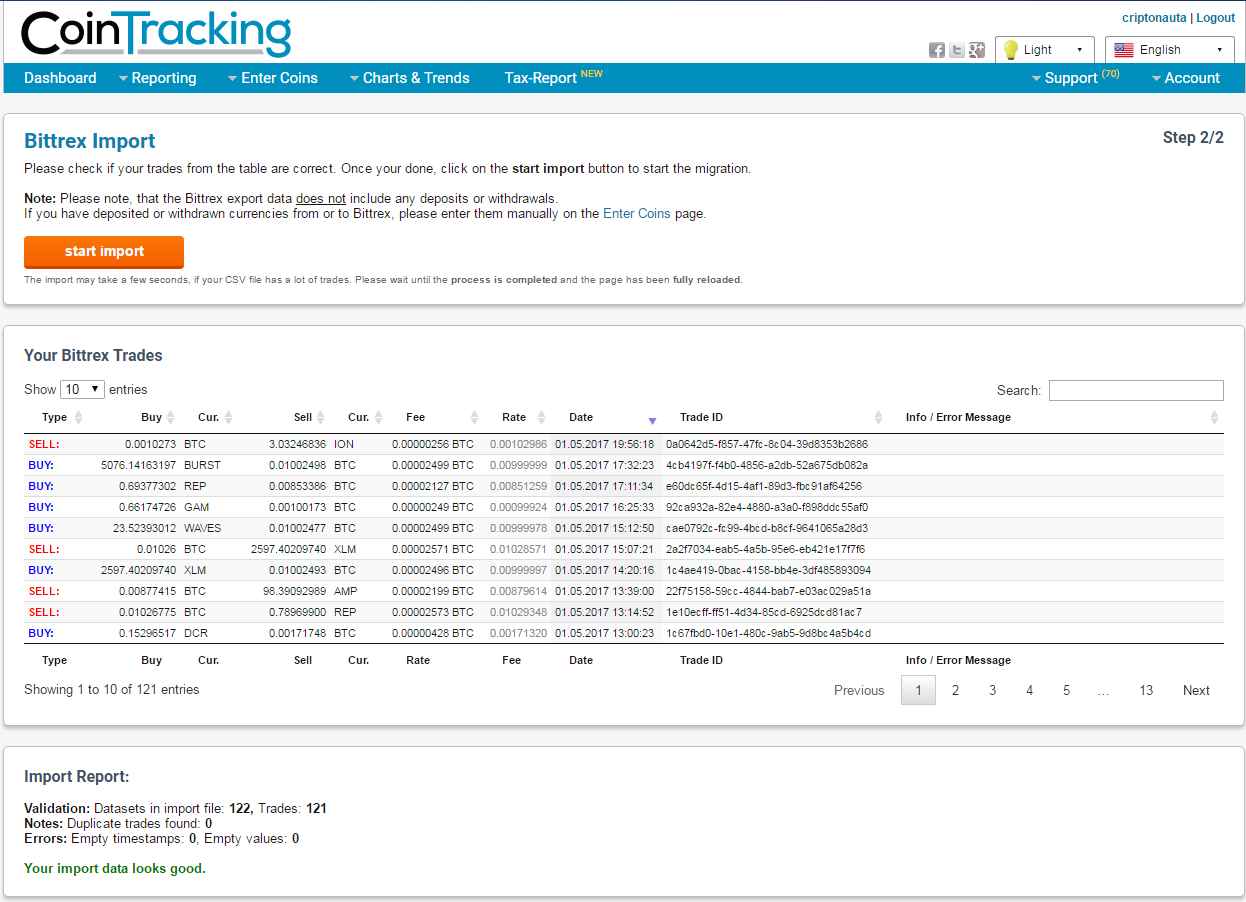The height and width of the screenshot is (902, 1246).
Task: Go to Next page of trades
Action: click(1196, 690)
